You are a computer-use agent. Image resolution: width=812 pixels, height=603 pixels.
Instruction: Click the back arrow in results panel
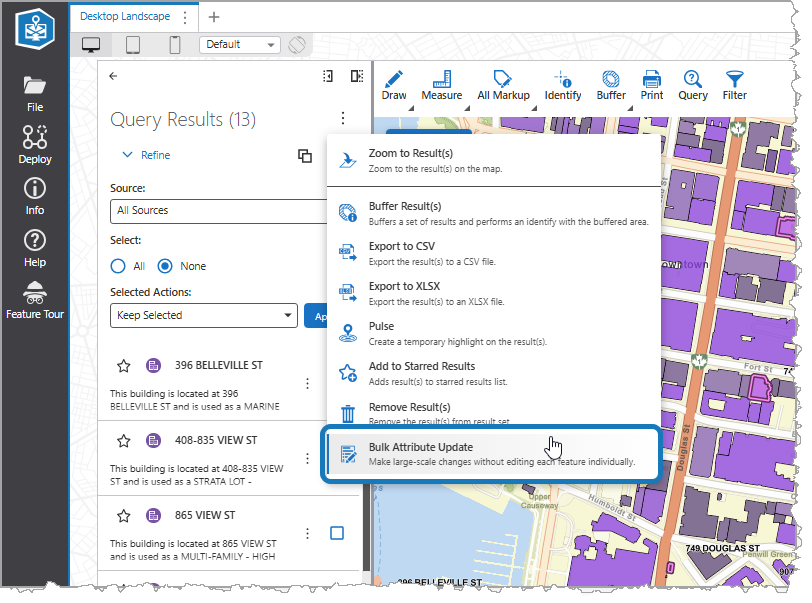click(113, 76)
